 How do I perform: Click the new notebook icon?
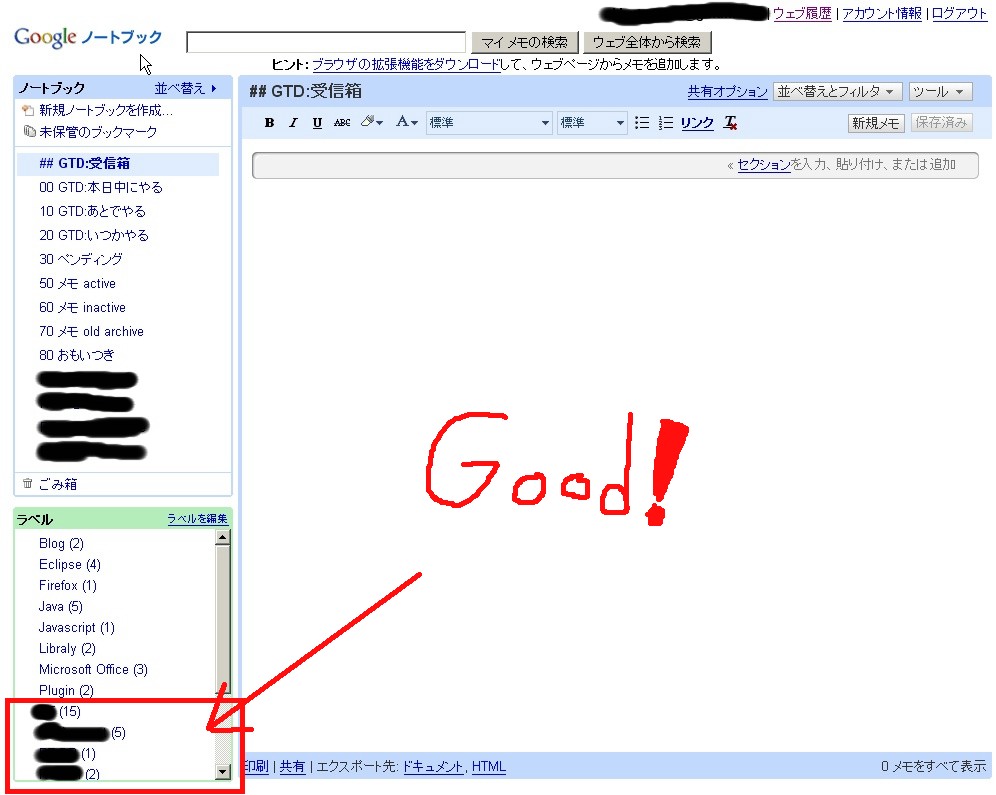click(x=28, y=110)
